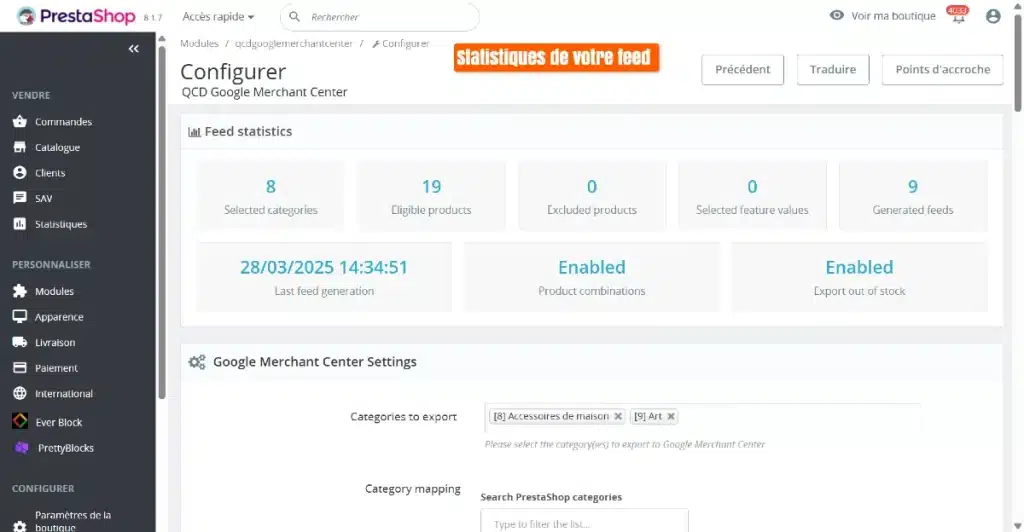Click the Enabled Product combinations card
The height and width of the screenshot is (532, 1024).
pyautogui.click(x=592, y=277)
